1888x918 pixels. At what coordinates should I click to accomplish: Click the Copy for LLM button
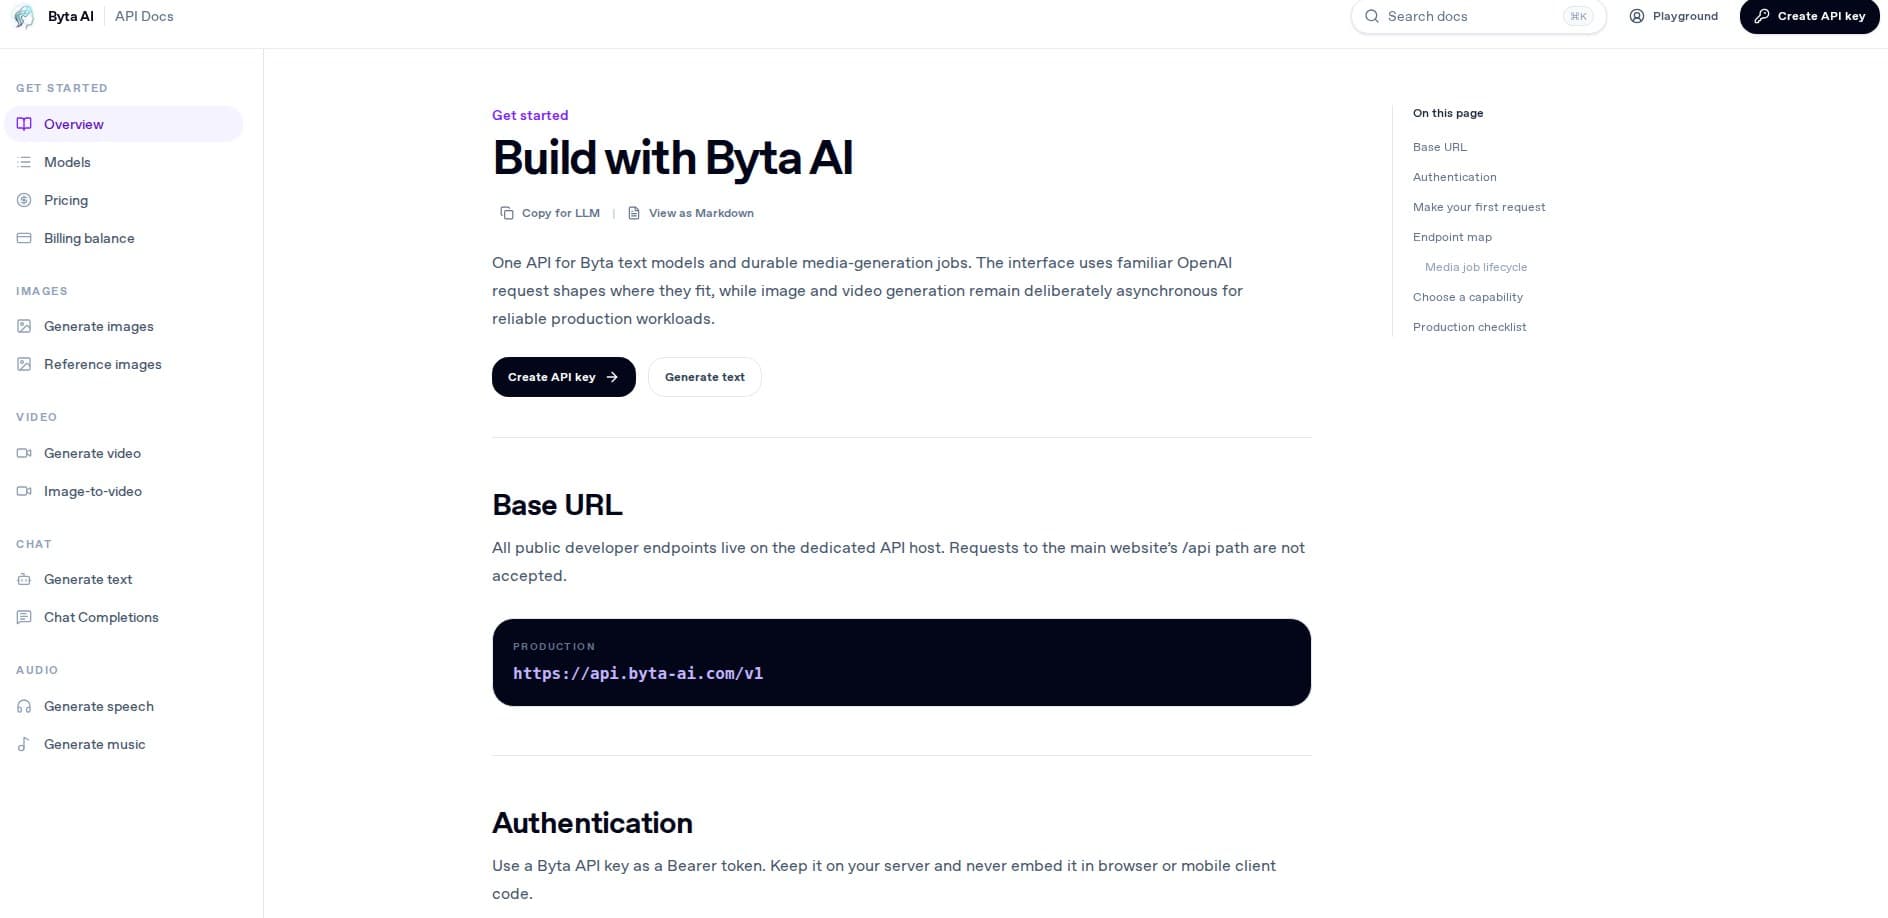coord(551,213)
